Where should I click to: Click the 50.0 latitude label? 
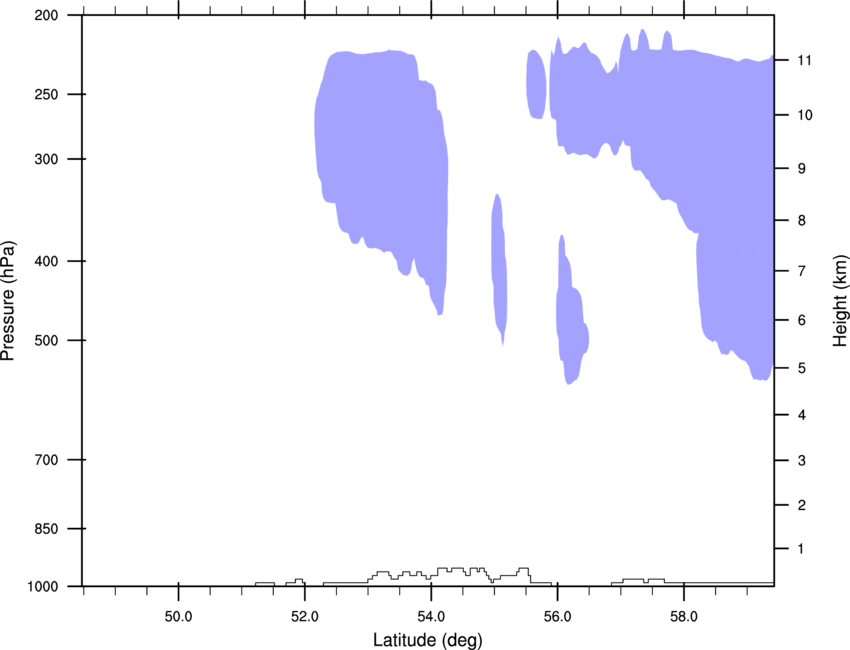pos(178,617)
